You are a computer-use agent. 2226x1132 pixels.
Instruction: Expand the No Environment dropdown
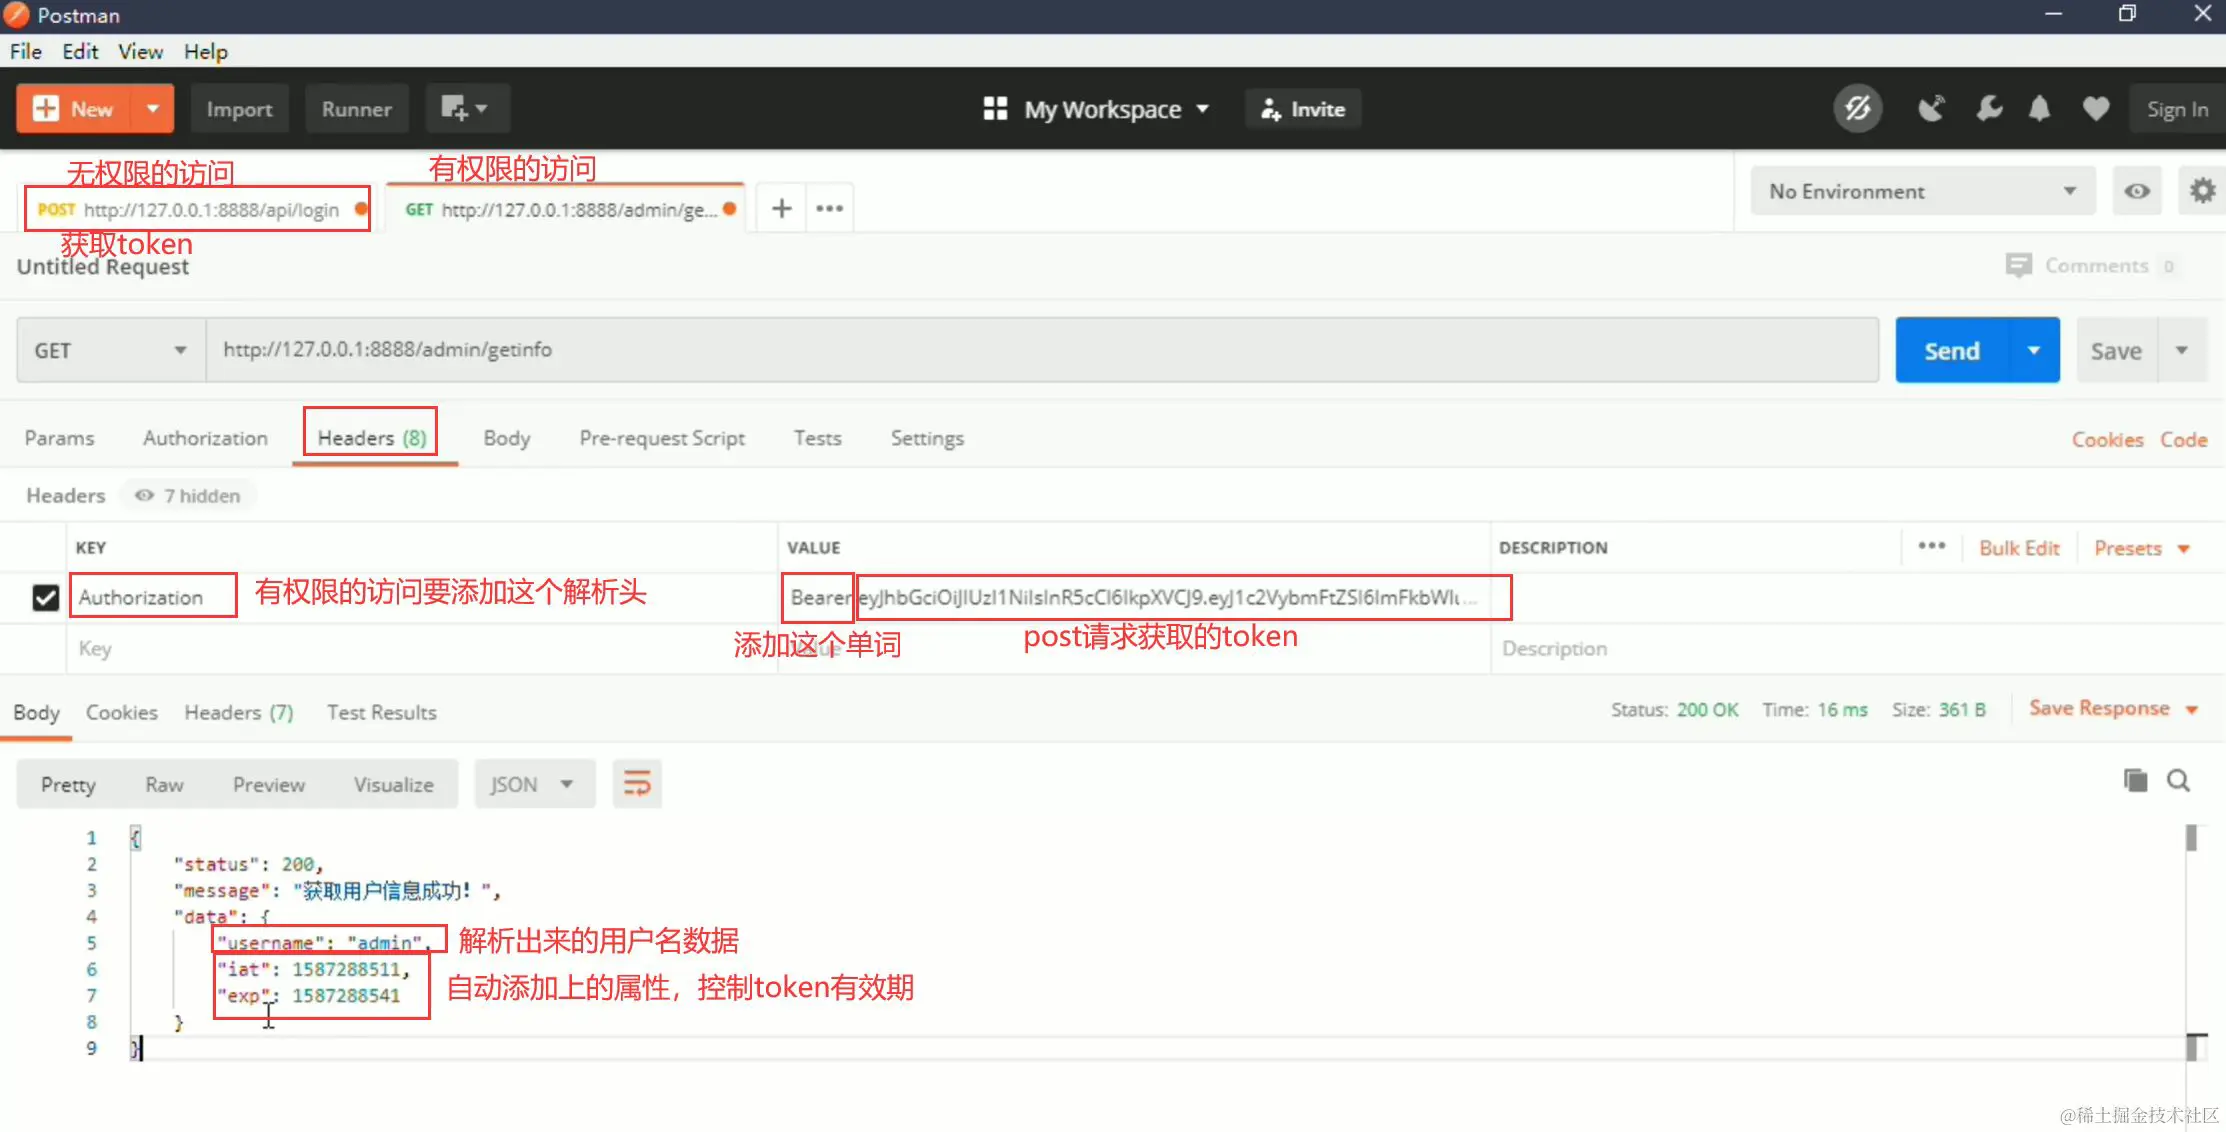pyautogui.click(x=1921, y=191)
